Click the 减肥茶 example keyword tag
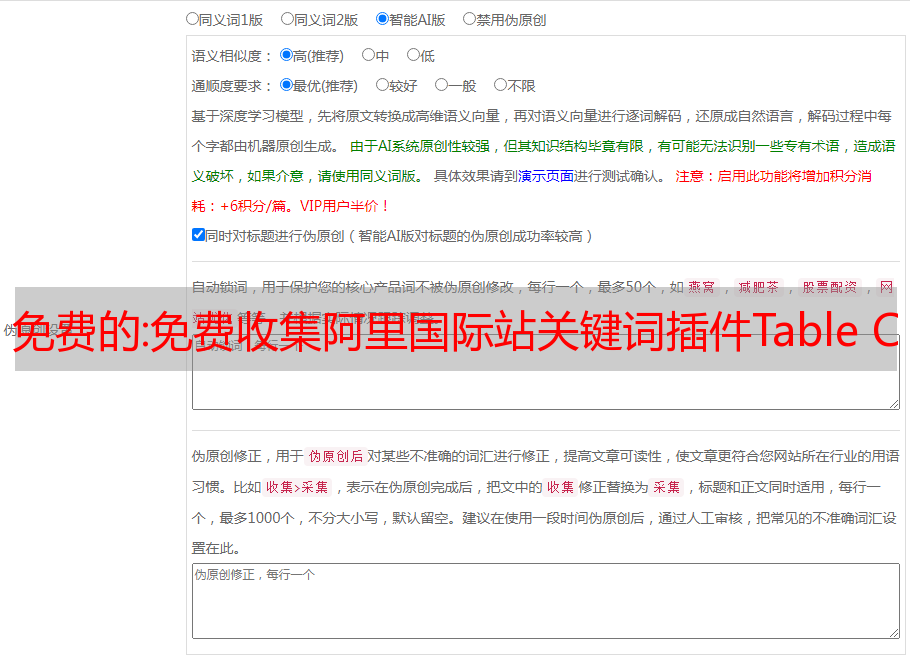This screenshot has width=911, height=658. click(758, 287)
